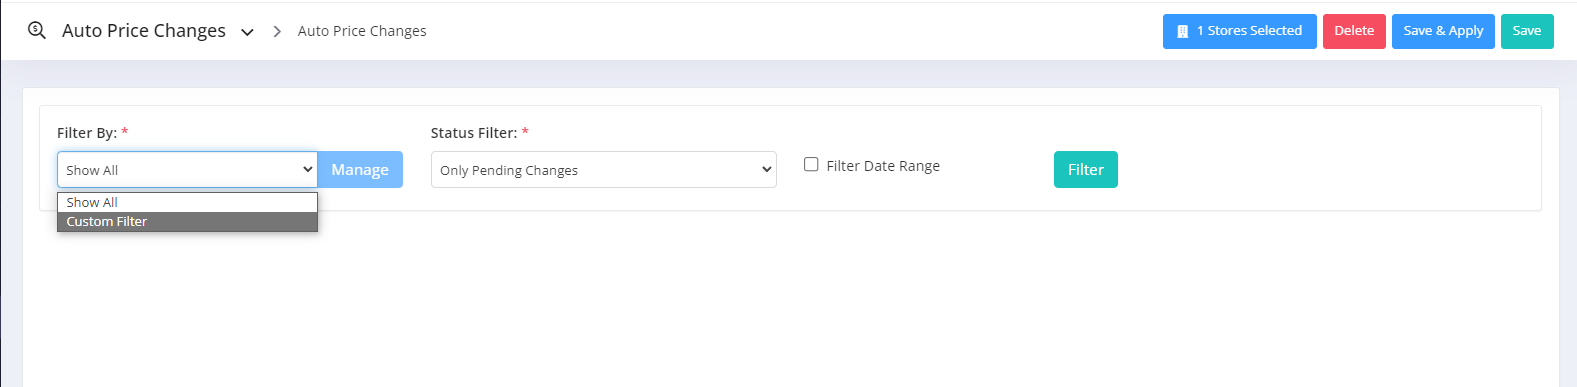Select Custom Filter from the open list
Screen dimensions: 1577x387
pyautogui.click(x=187, y=222)
